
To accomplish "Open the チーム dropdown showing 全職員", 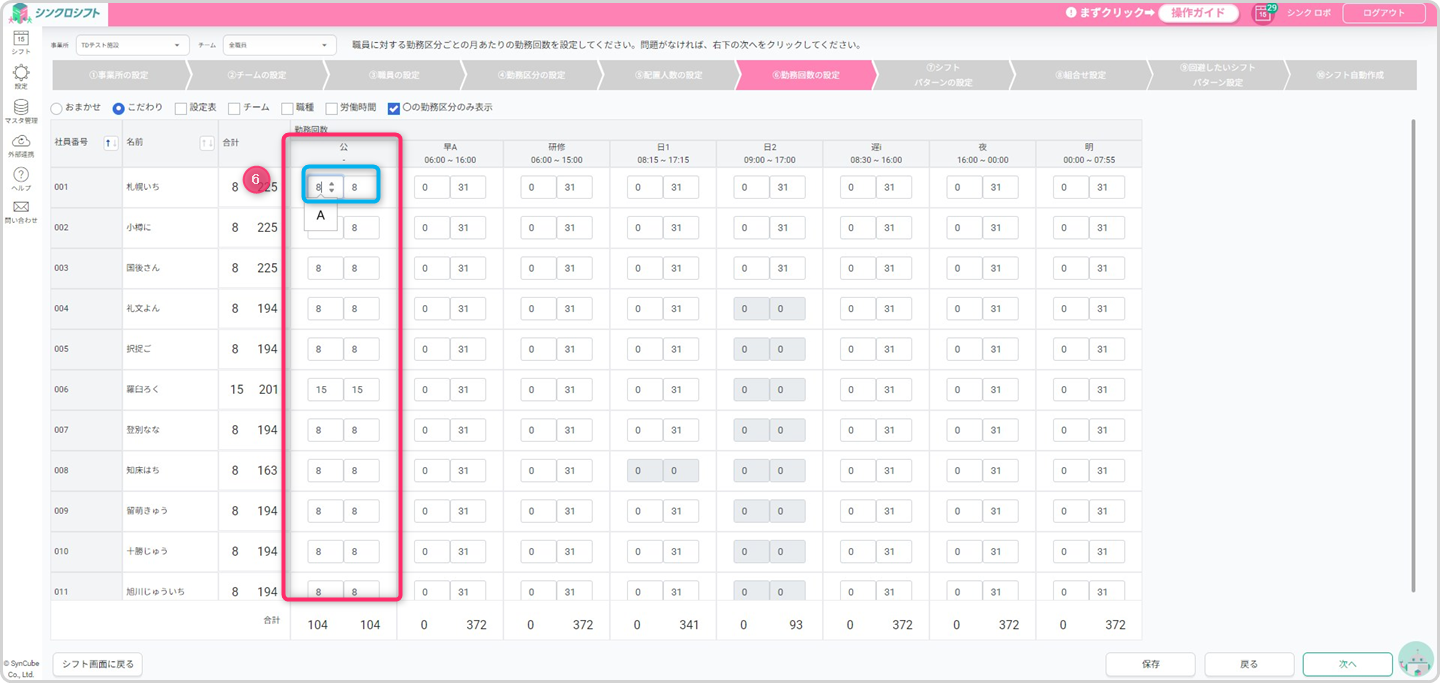I will [x=280, y=45].
